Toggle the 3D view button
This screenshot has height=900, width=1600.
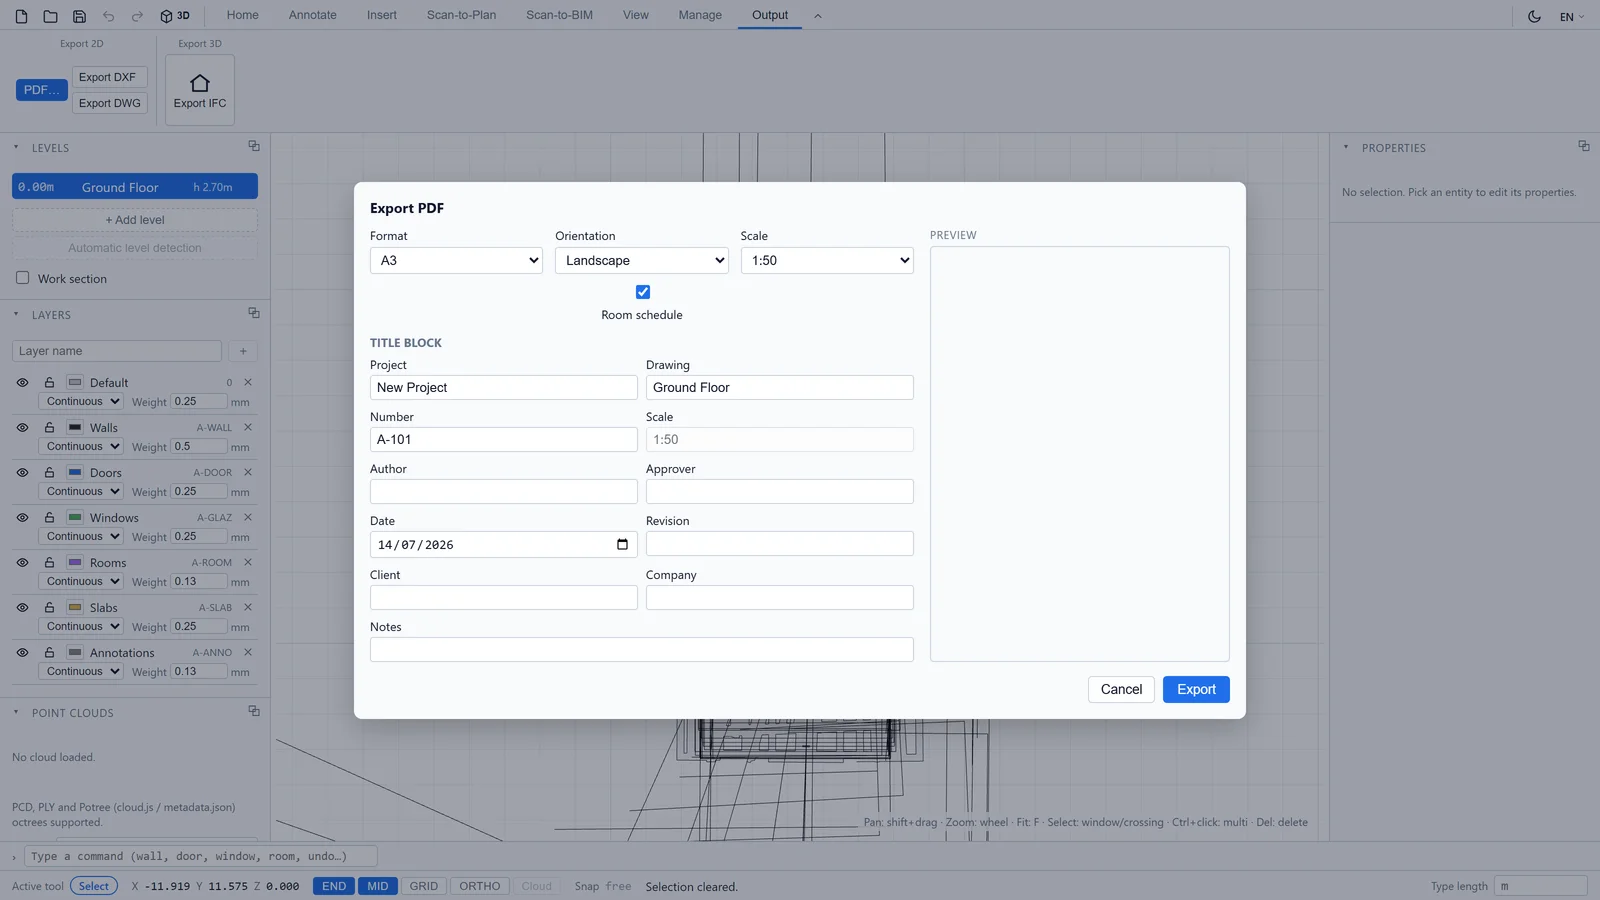point(175,16)
